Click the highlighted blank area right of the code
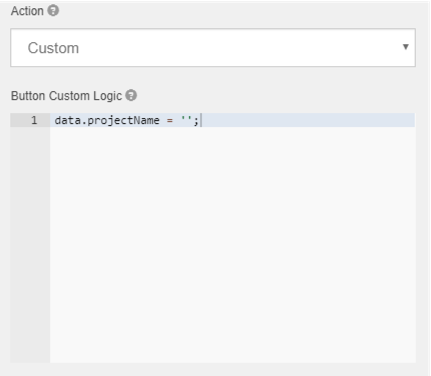The image size is (431, 376). coord(308,120)
